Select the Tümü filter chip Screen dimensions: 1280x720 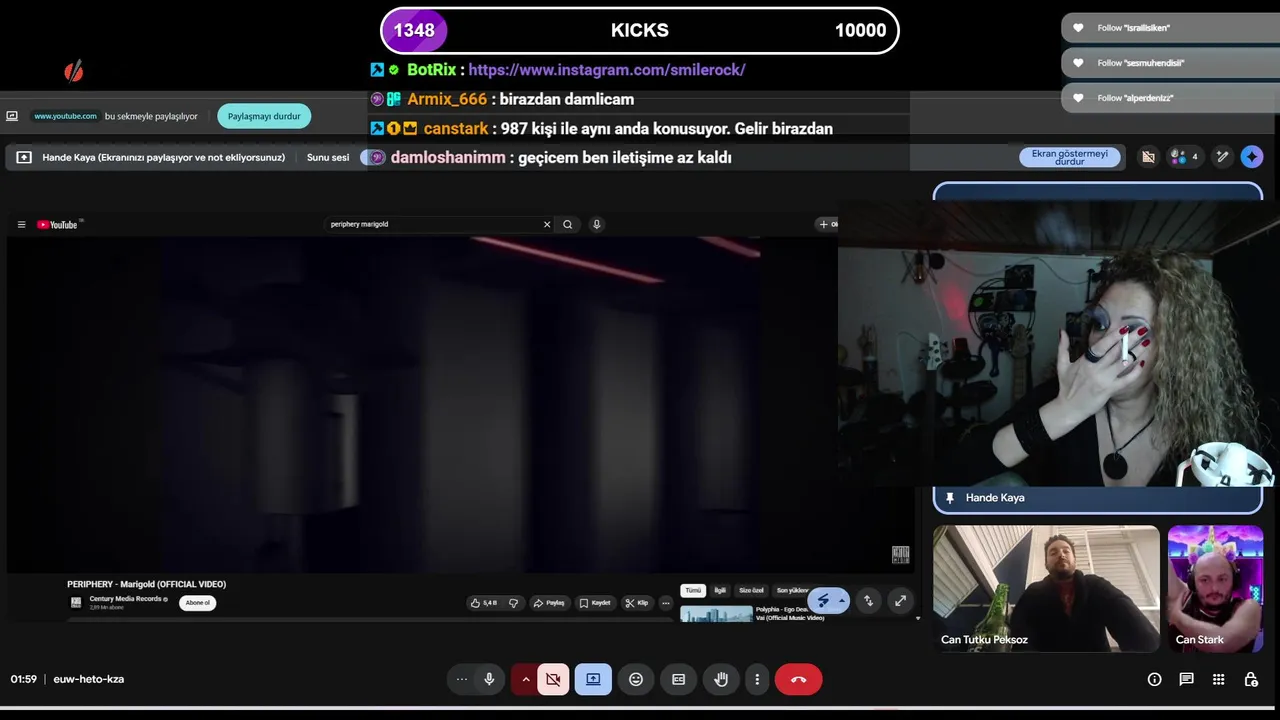tap(693, 590)
